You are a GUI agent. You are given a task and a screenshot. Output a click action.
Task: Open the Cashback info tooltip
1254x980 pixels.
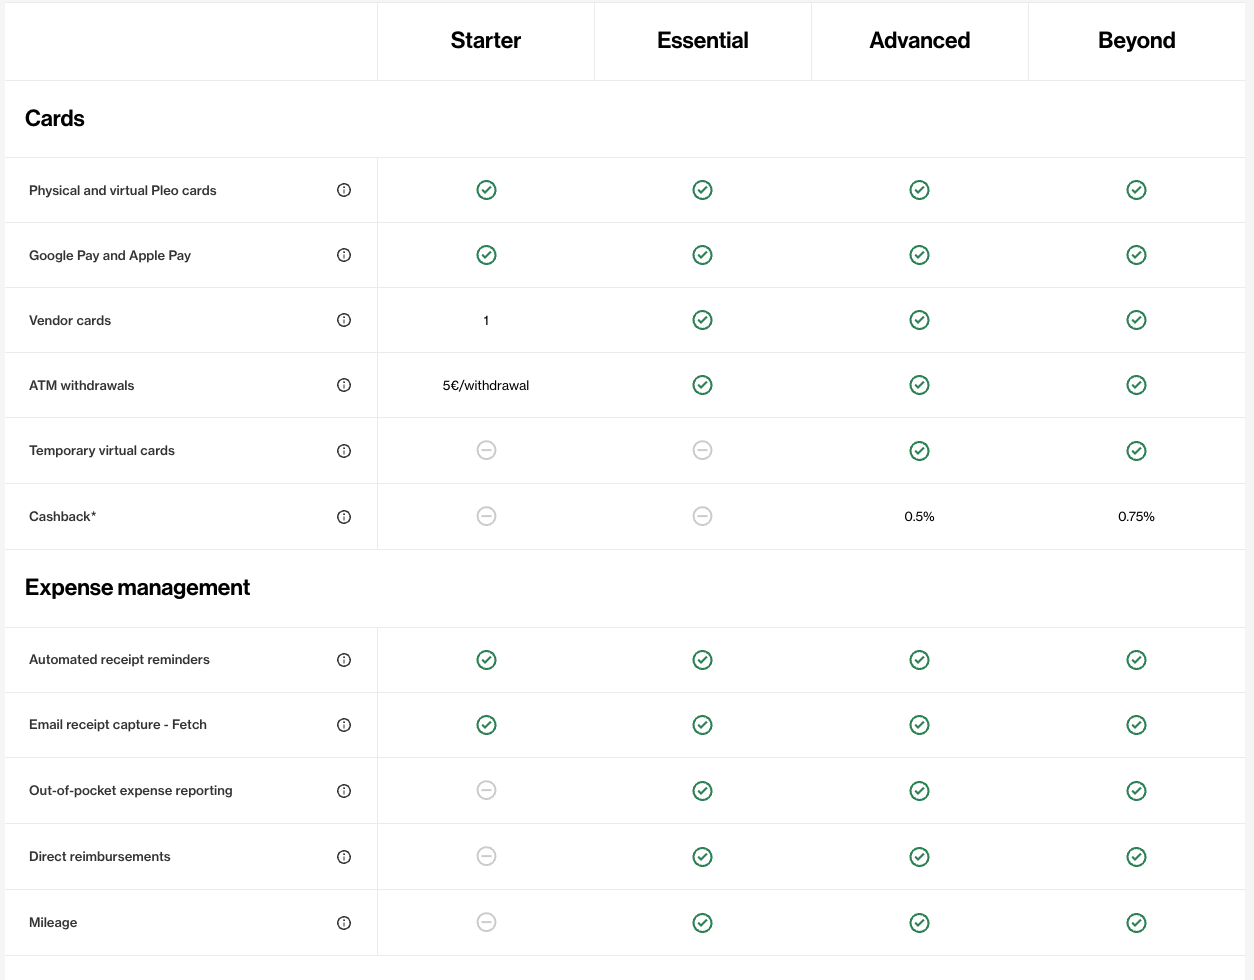344,517
